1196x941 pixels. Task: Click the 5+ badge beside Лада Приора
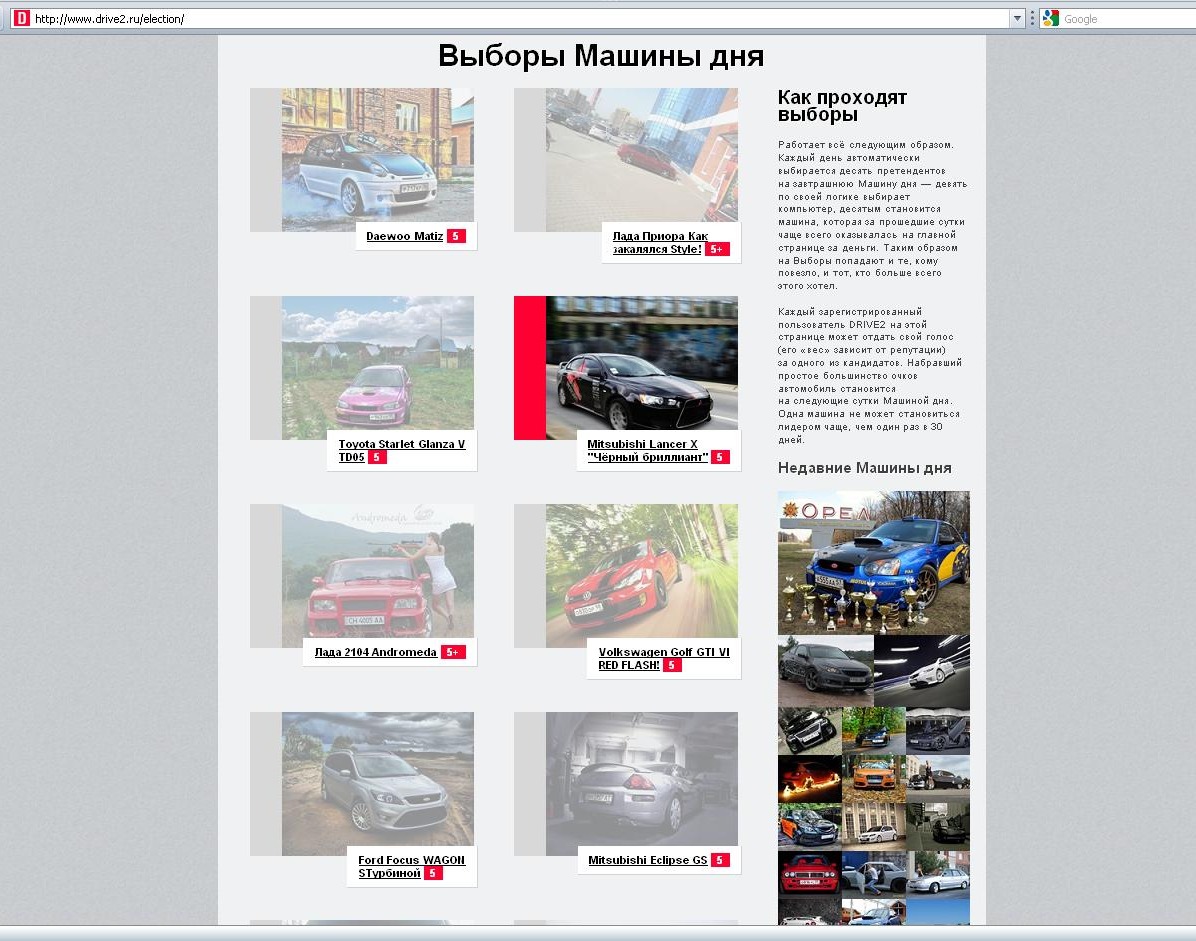click(717, 249)
